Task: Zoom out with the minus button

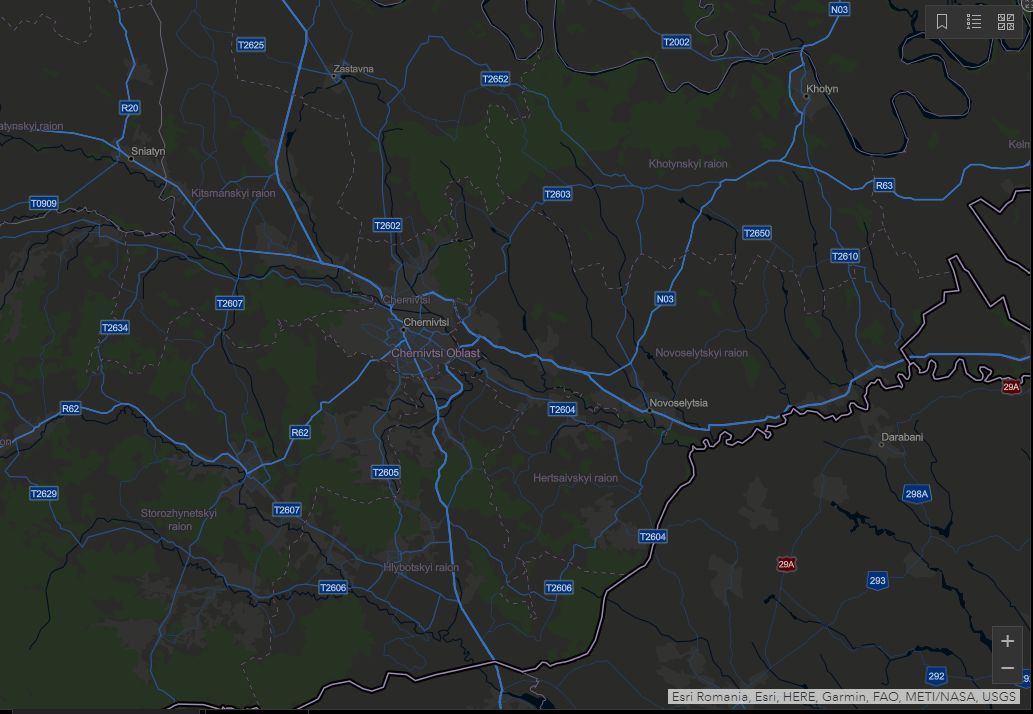Action: pos(1007,668)
